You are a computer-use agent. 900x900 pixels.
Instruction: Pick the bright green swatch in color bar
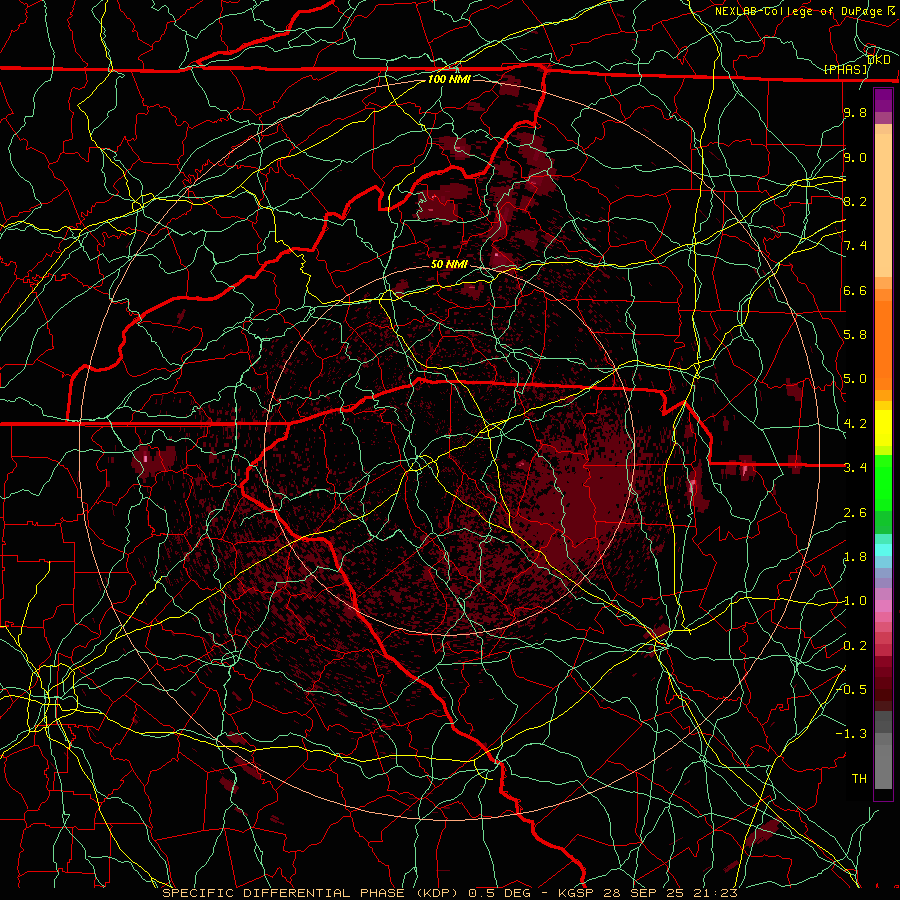[x=883, y=484]
